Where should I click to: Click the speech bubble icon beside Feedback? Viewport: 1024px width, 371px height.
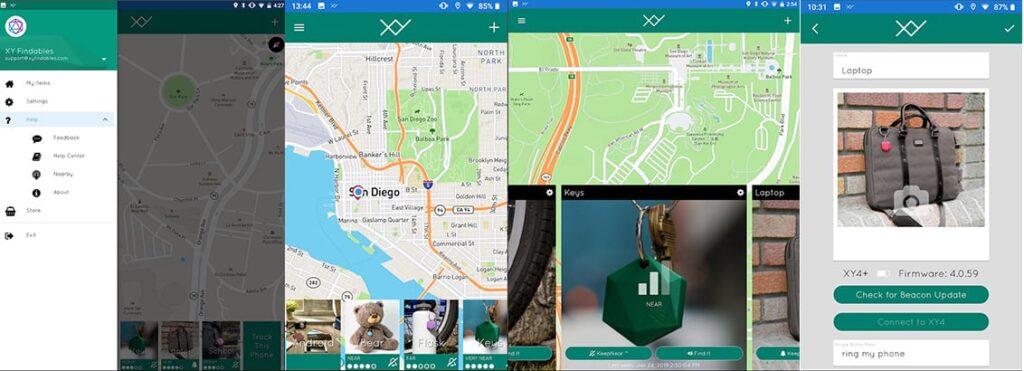click(37, 138)
